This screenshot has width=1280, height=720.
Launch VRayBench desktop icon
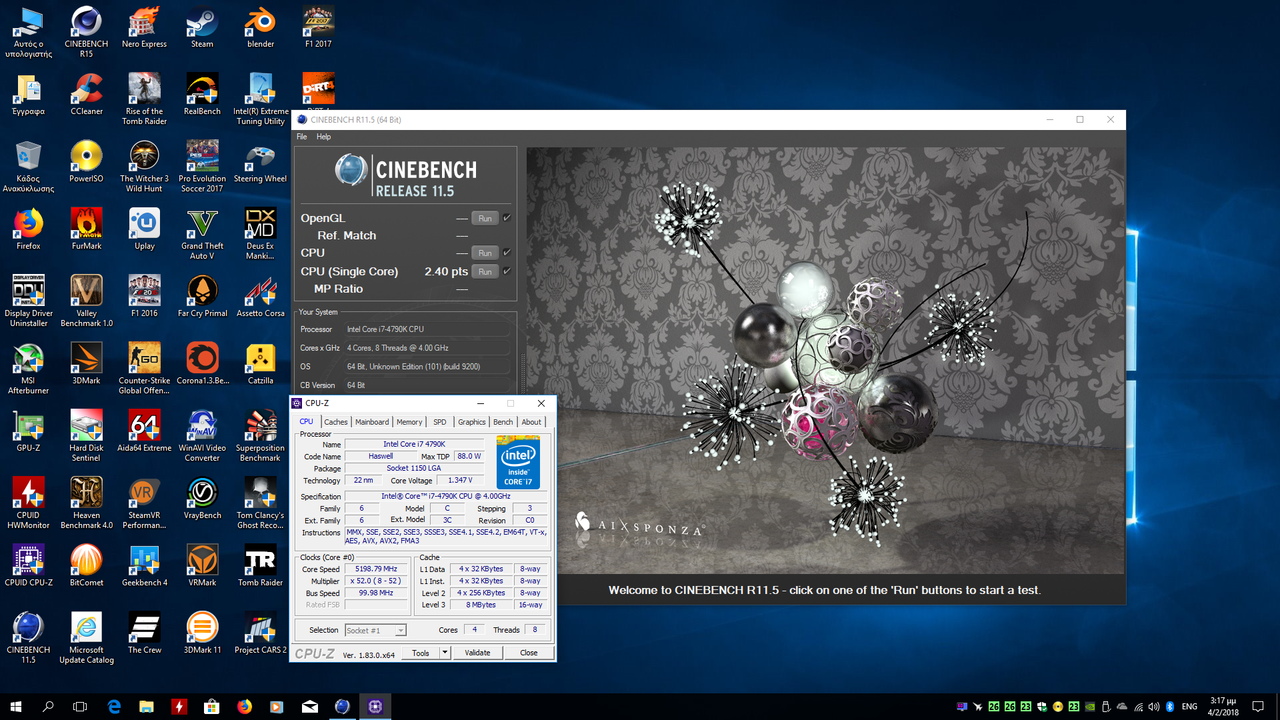tap(202, 498)
